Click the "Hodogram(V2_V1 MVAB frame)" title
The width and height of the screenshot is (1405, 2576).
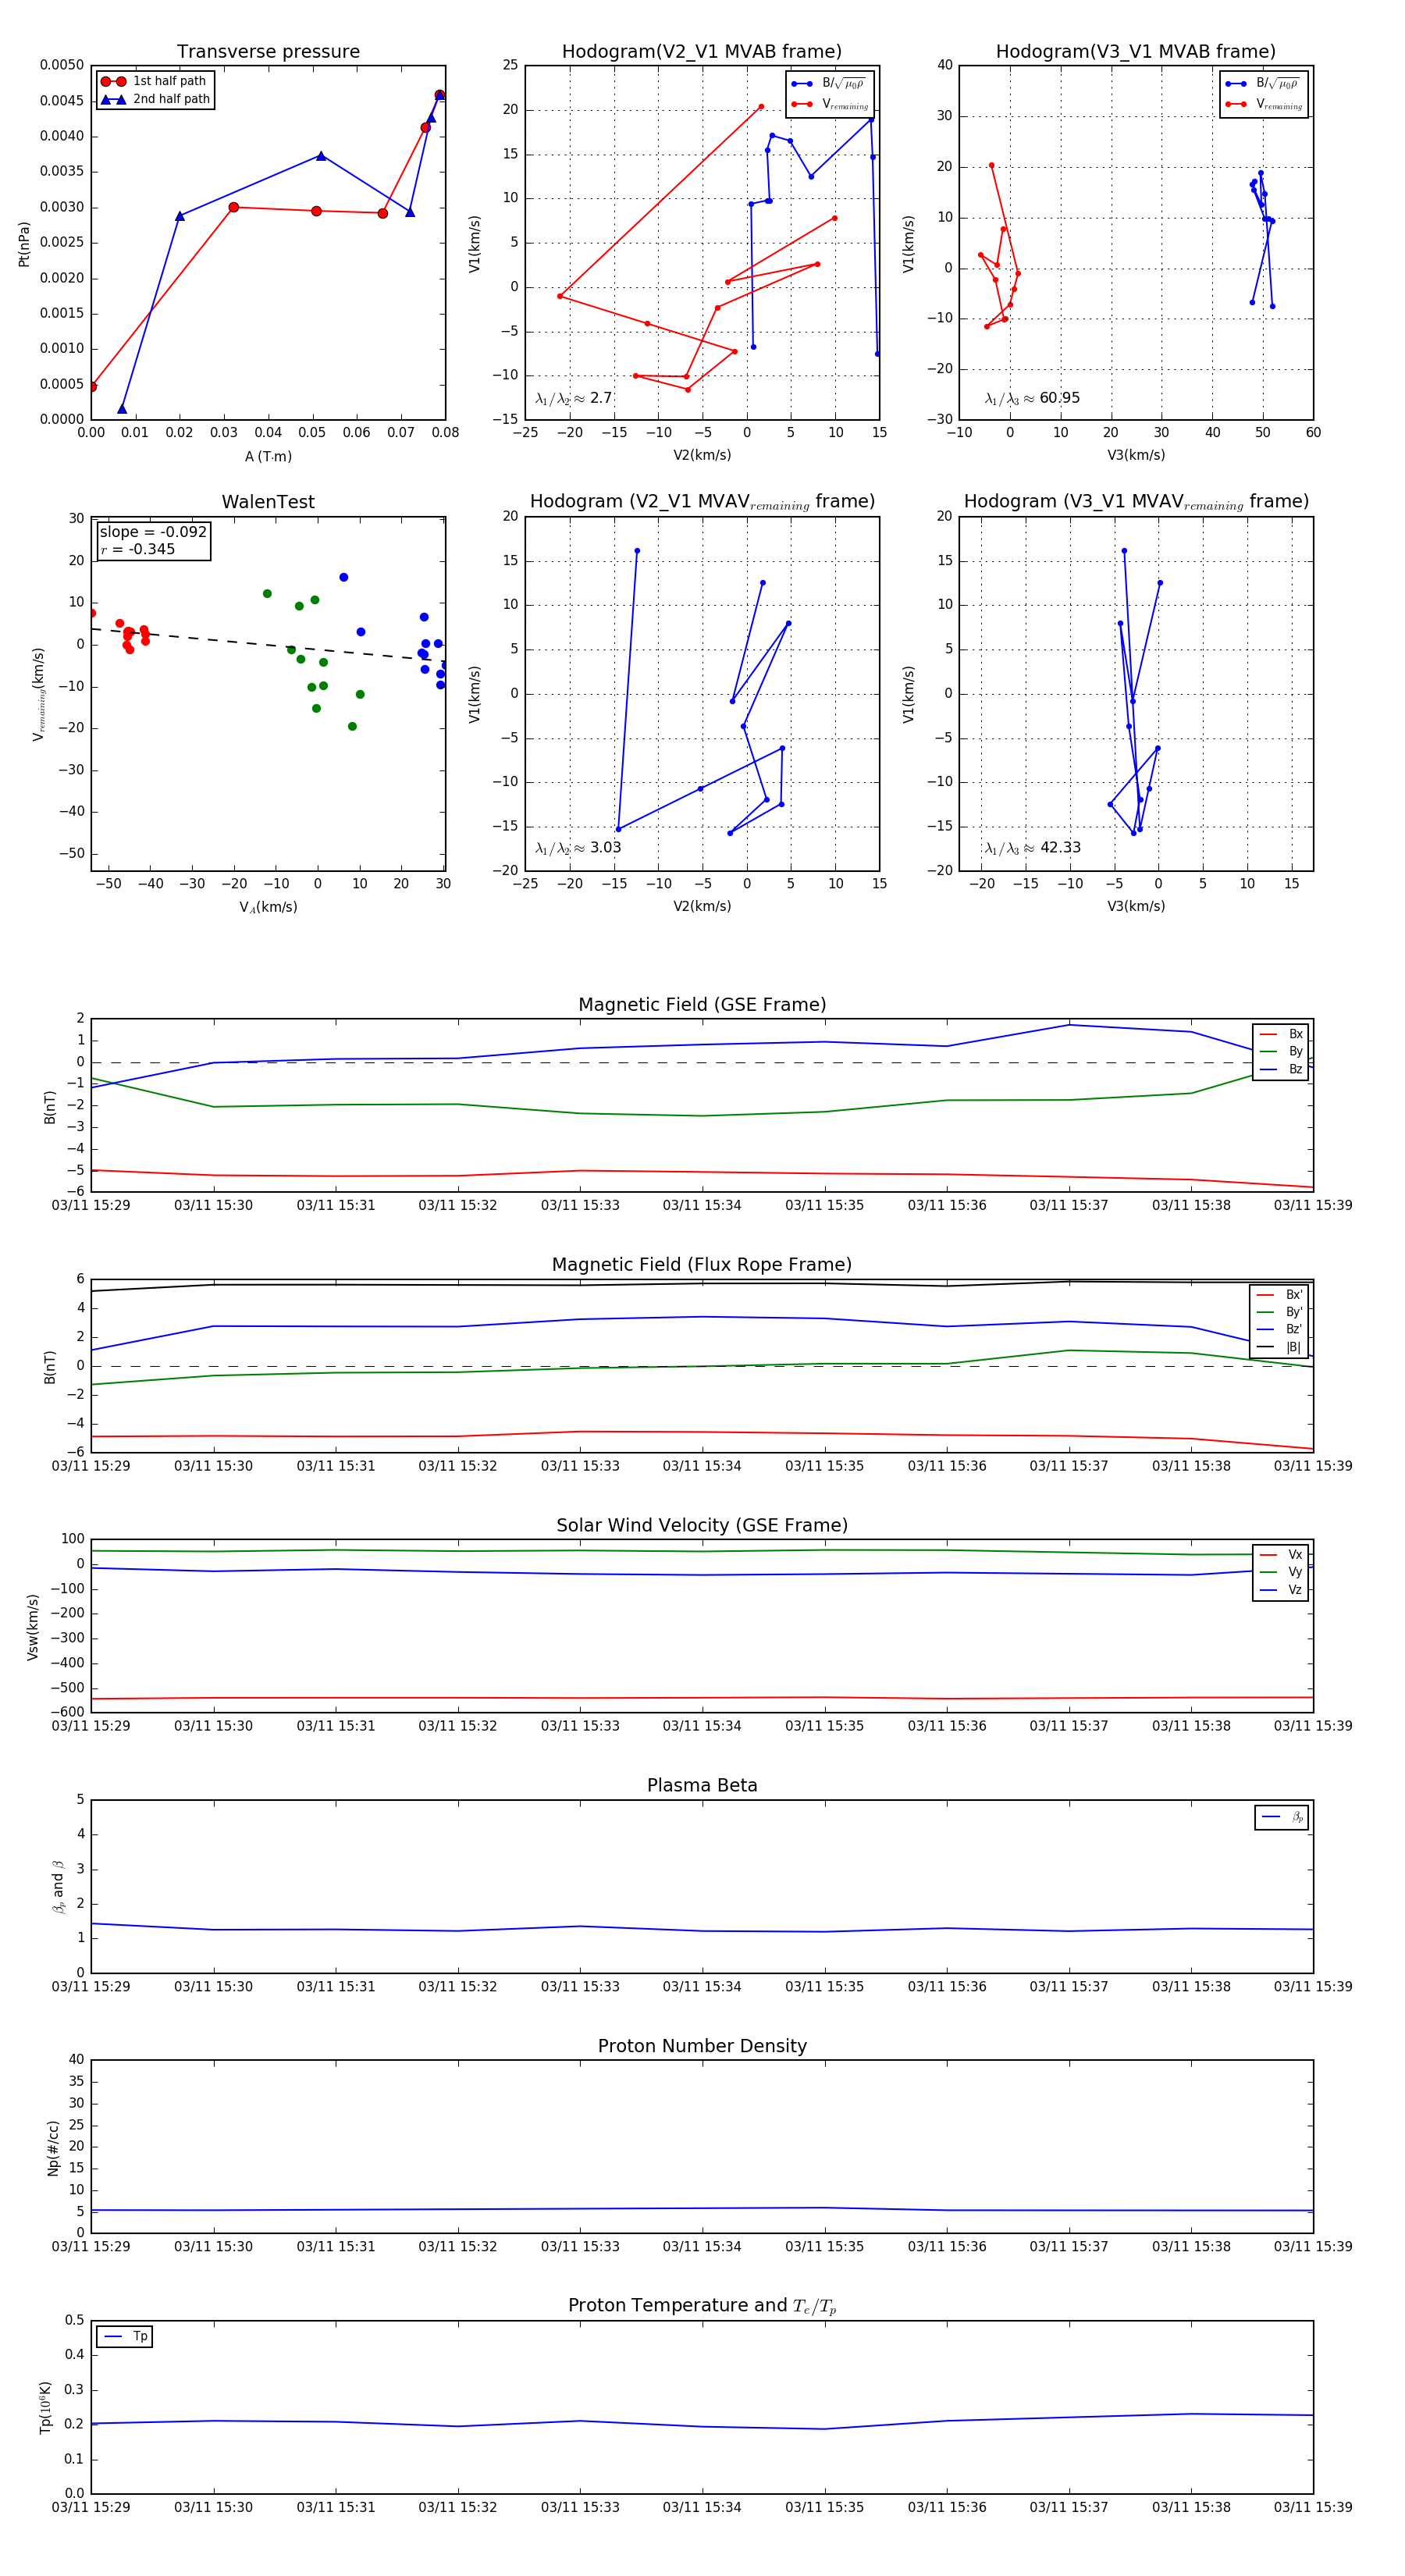click(x=702, y=52)
